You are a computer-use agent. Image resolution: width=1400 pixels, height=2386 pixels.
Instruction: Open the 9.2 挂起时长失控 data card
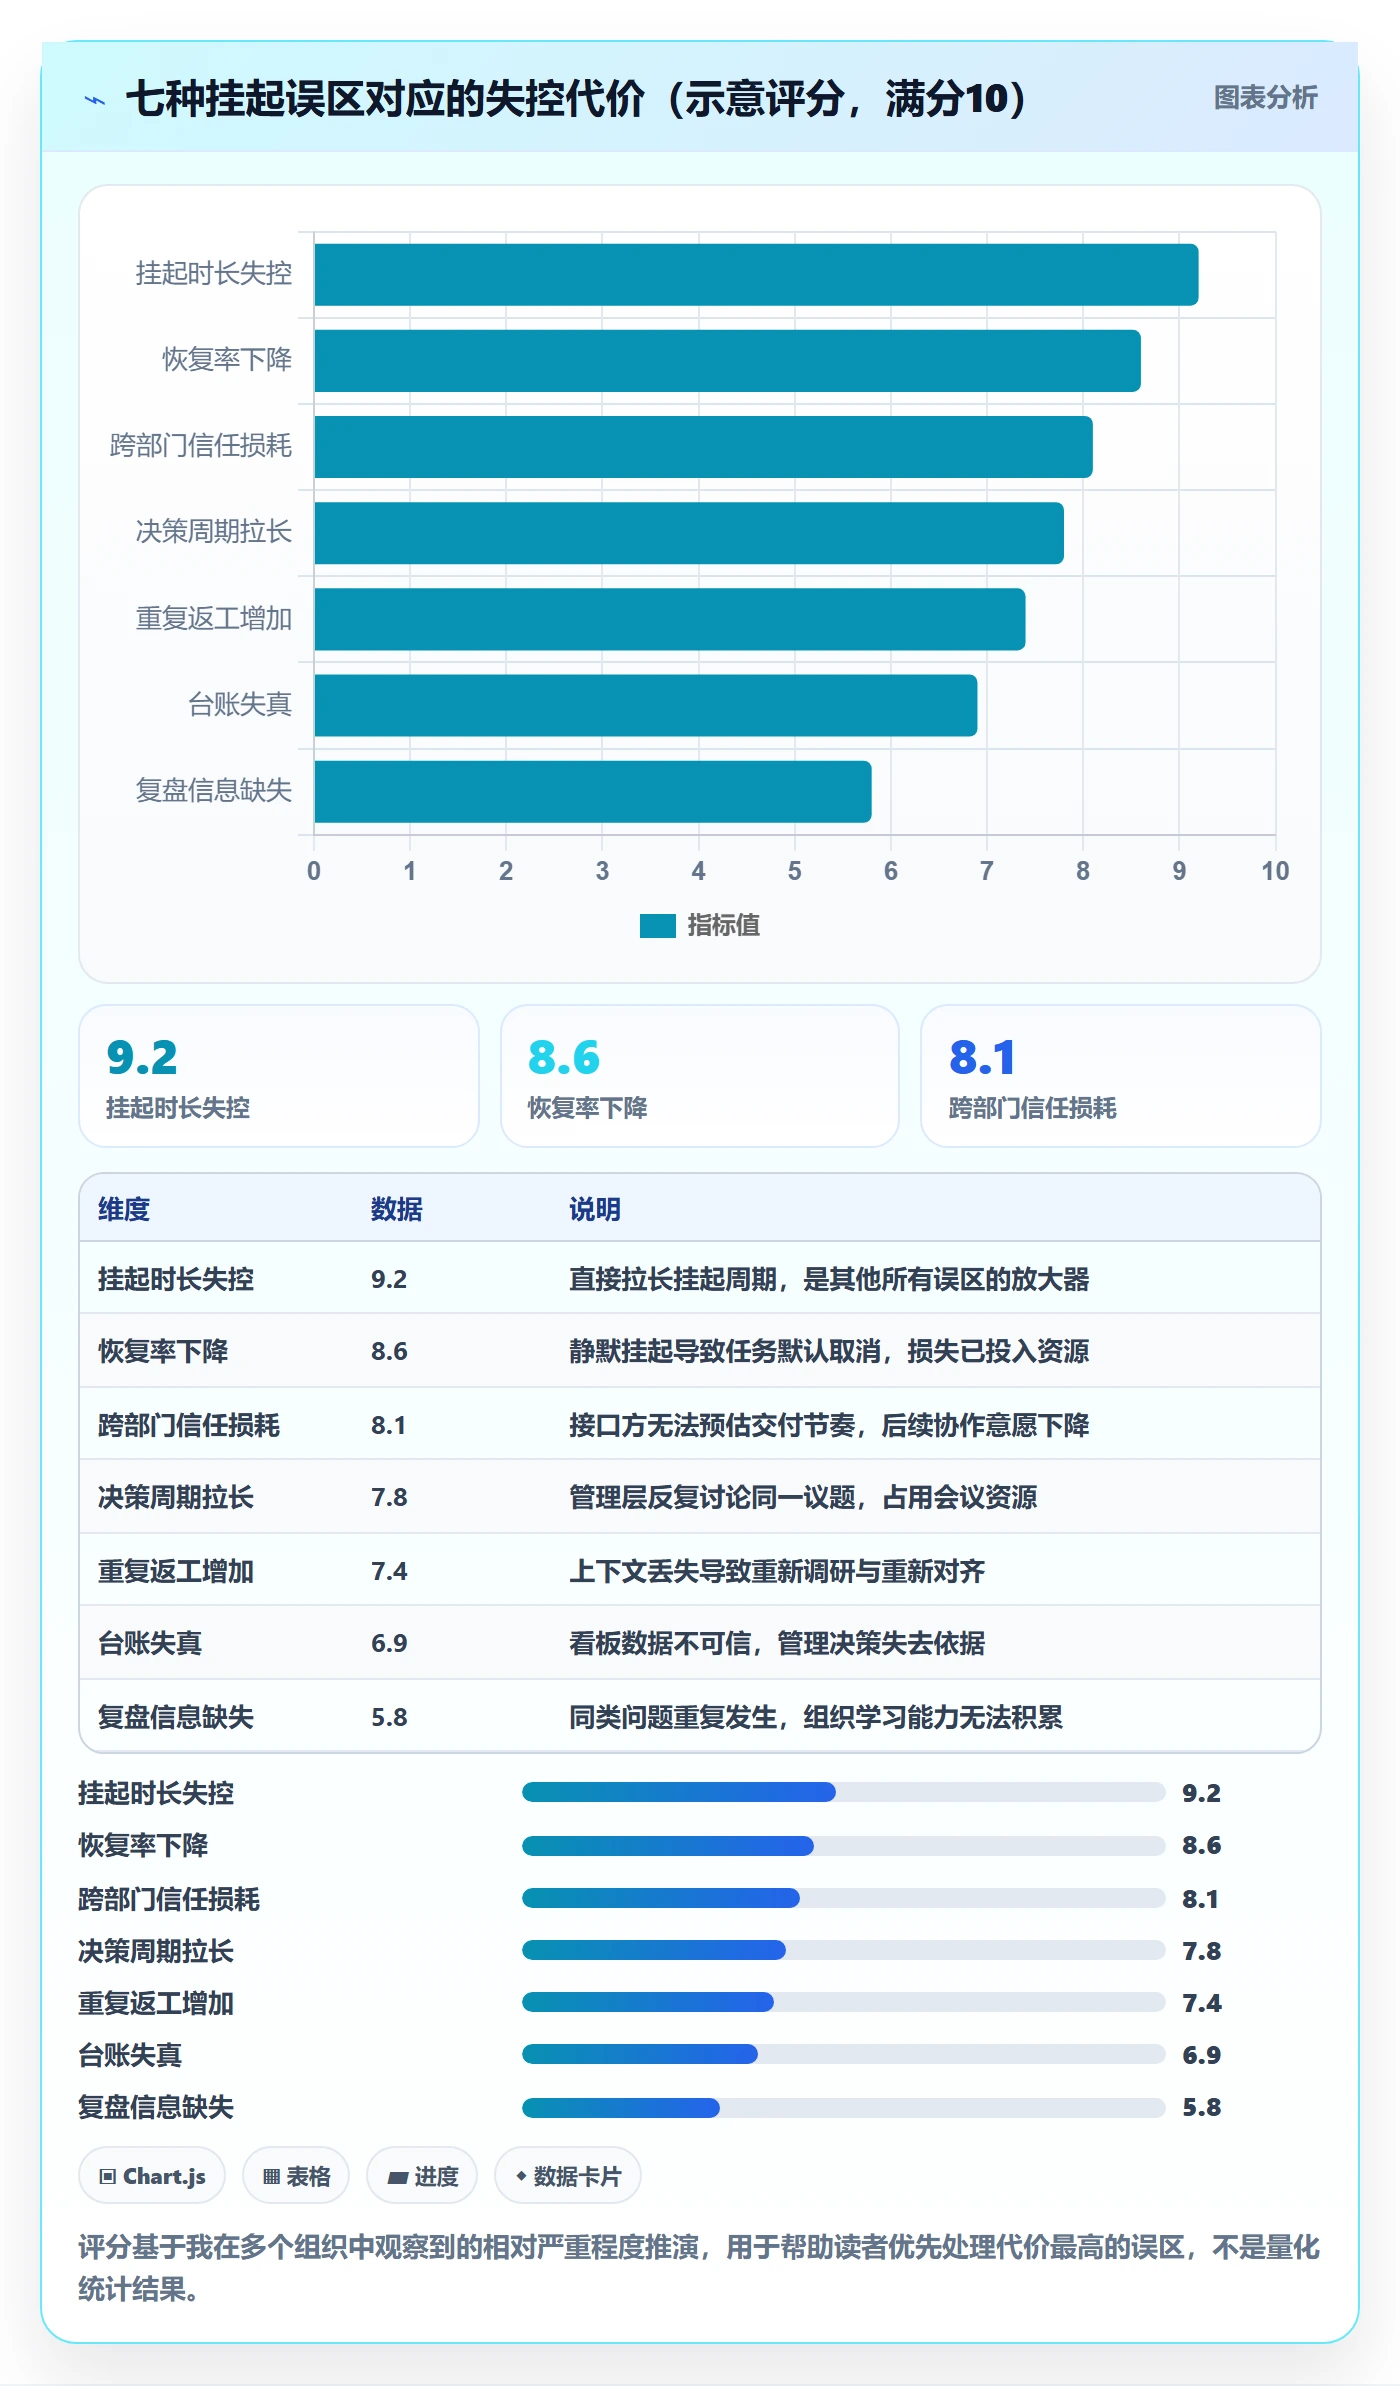click(279, 1076)
